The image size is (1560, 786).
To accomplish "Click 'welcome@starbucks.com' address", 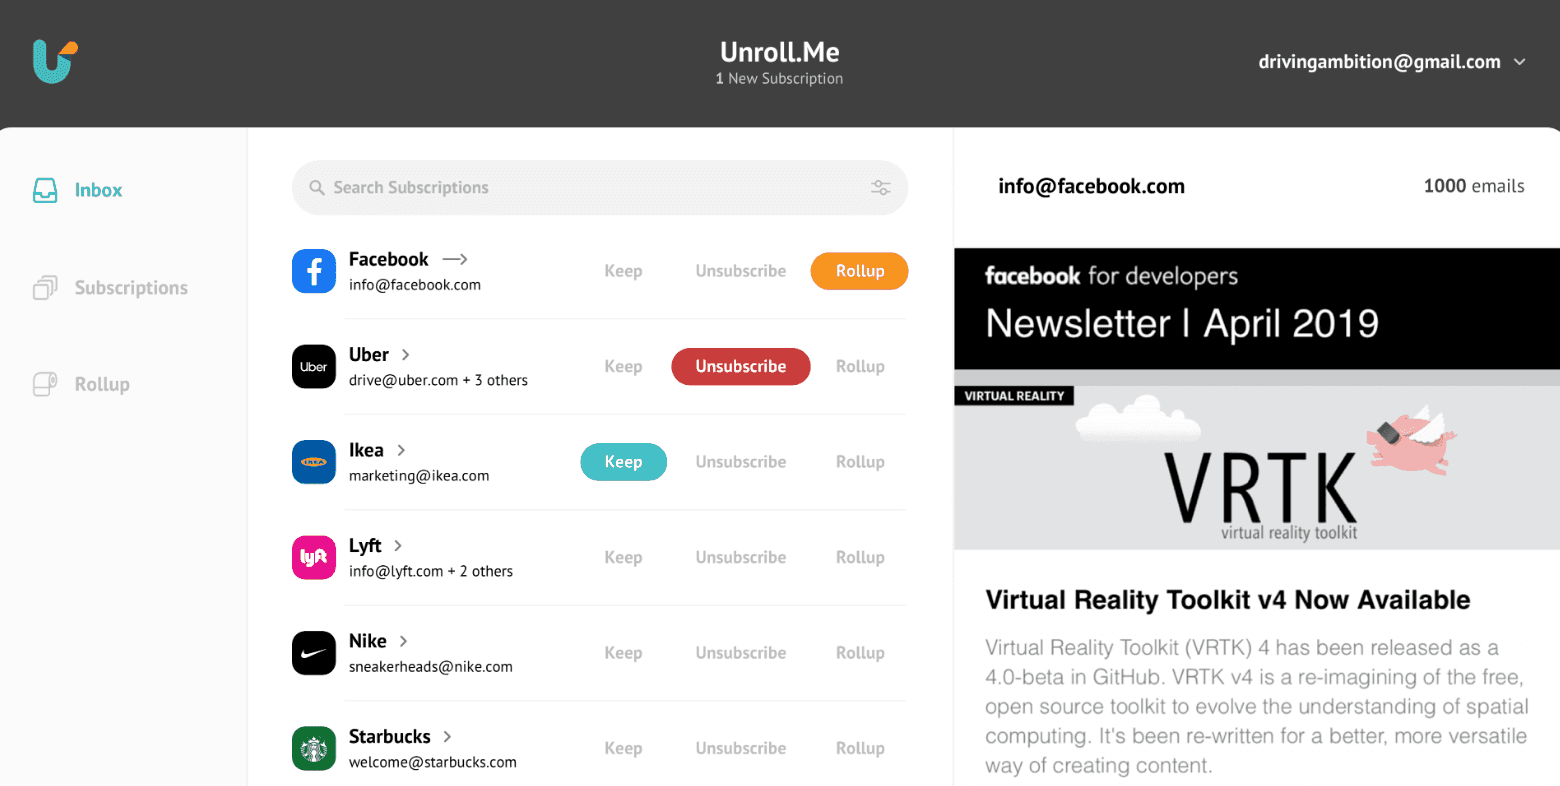I will point(433,763).
